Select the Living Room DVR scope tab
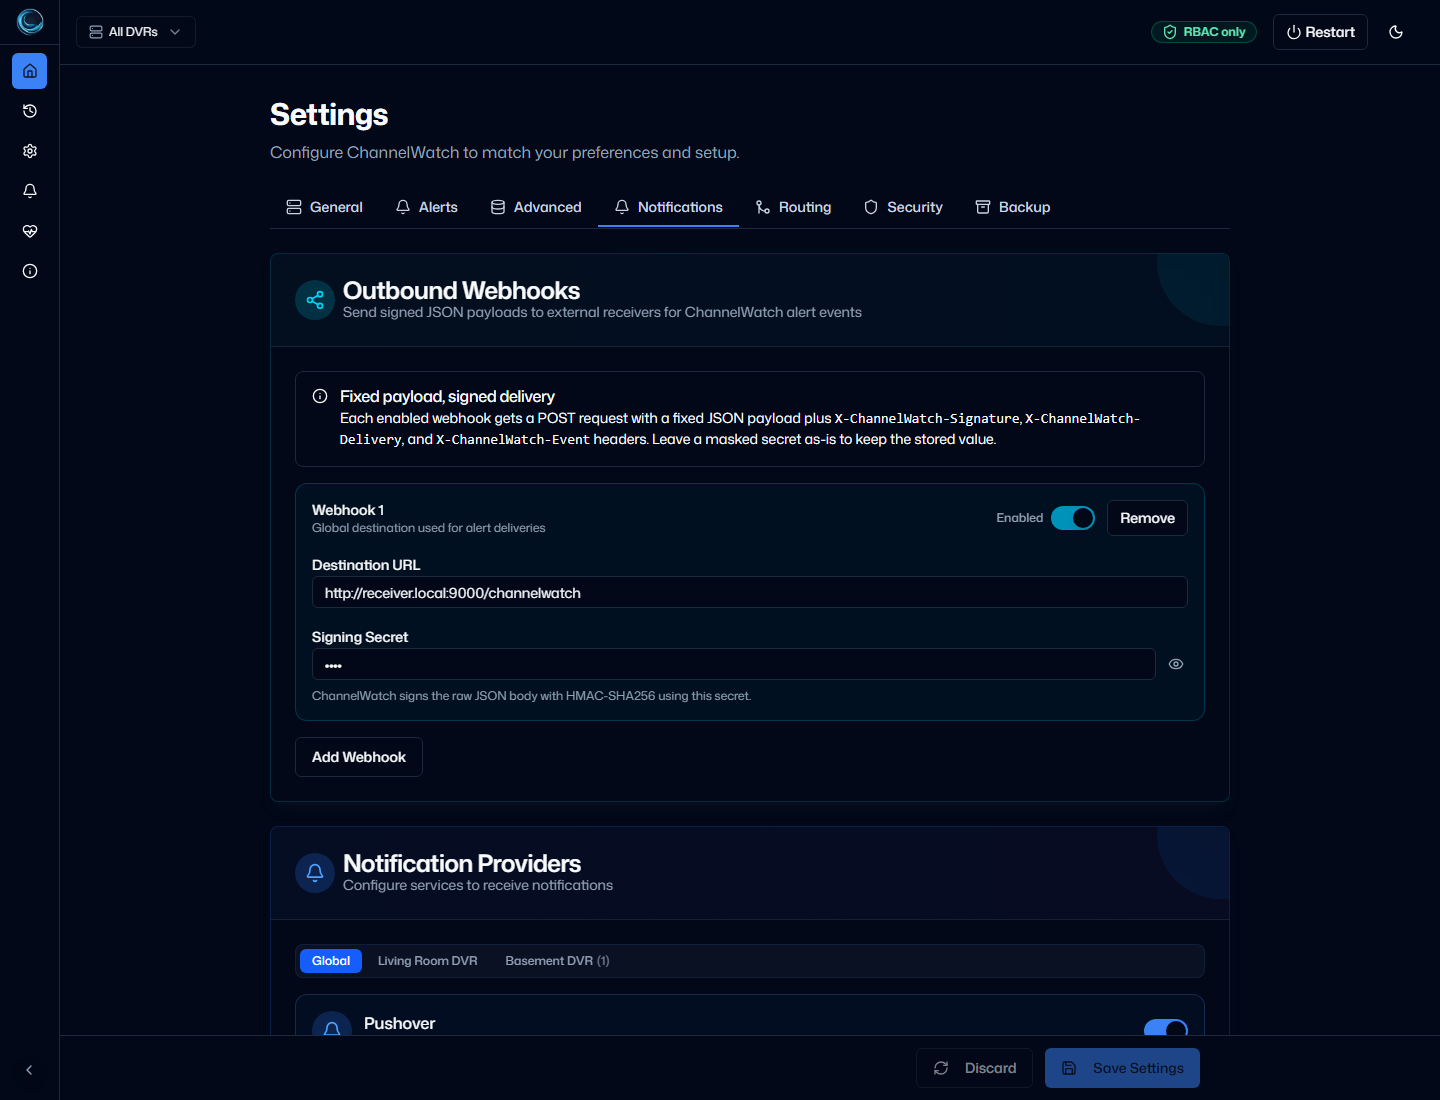Image resolution: width=1440 pixels, height=1100 pixels. pos(427,961)
